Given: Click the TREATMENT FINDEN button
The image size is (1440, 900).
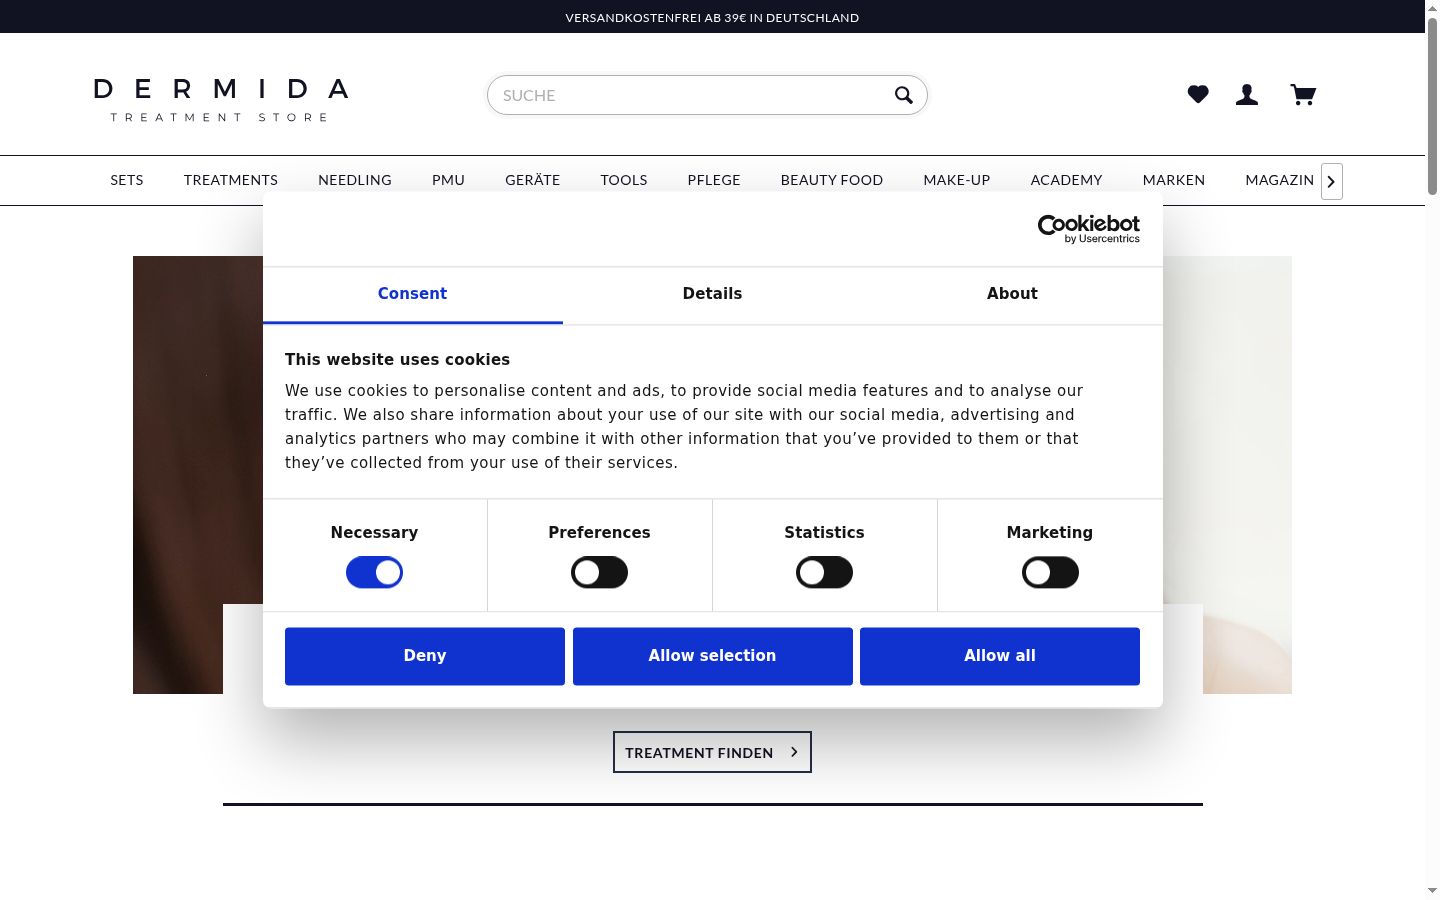Looking at the screenshot, I should point(712,752).
